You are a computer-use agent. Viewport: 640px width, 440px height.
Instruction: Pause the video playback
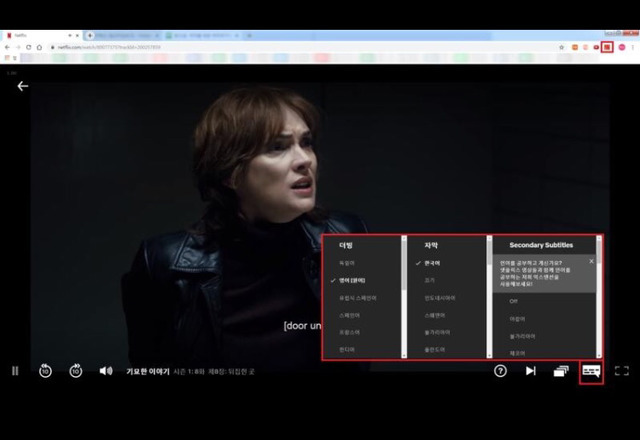(15, 371)
